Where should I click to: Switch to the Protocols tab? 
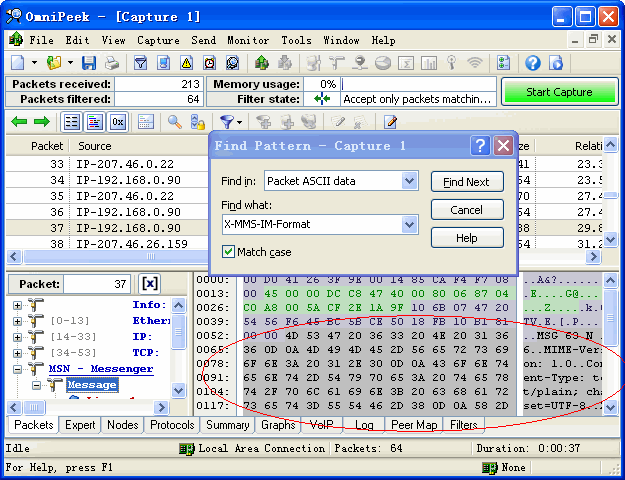pyautogui.click(x=172, y=425)
